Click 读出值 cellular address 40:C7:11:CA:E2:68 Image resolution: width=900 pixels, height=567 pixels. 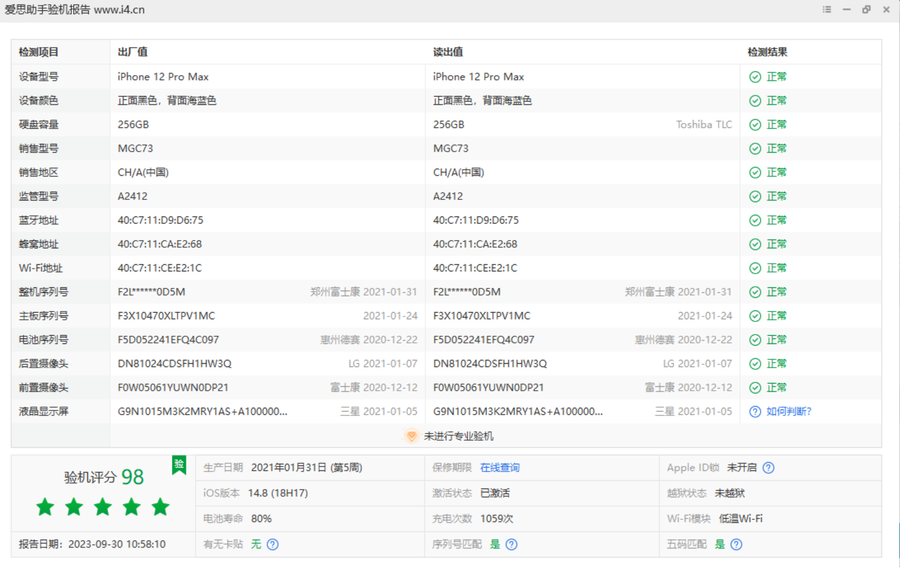475,244
